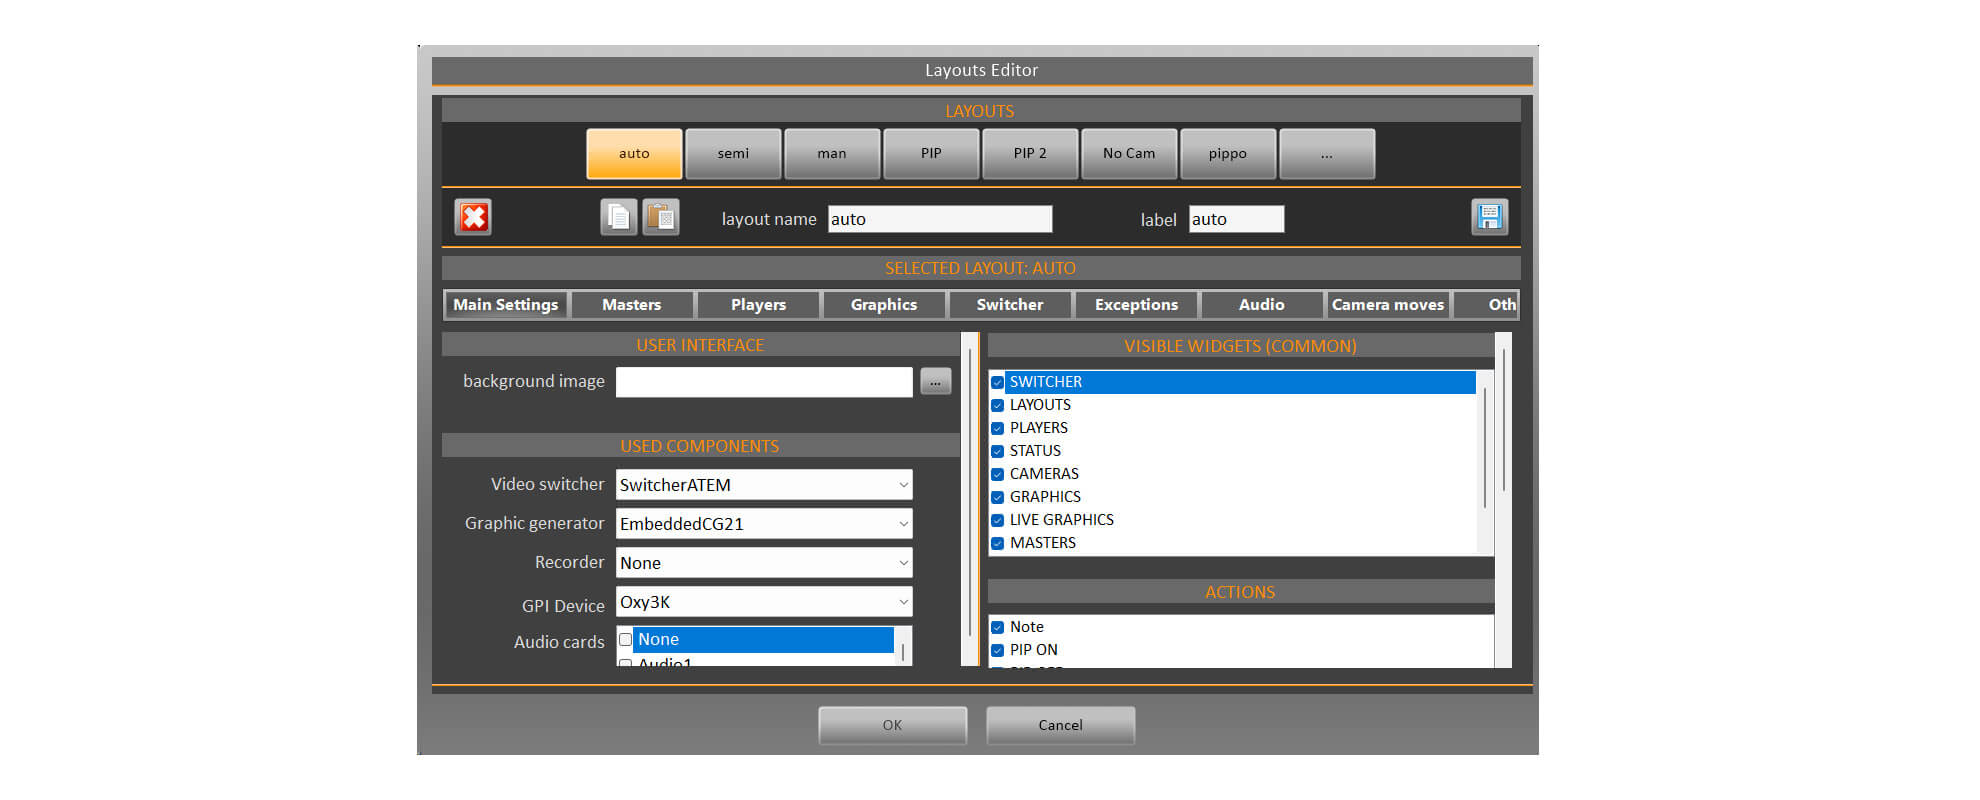Screen dimensions: 1980x800
Task: Click the visible widgets list scrollbar
Action: click(x=1485, y=450)
